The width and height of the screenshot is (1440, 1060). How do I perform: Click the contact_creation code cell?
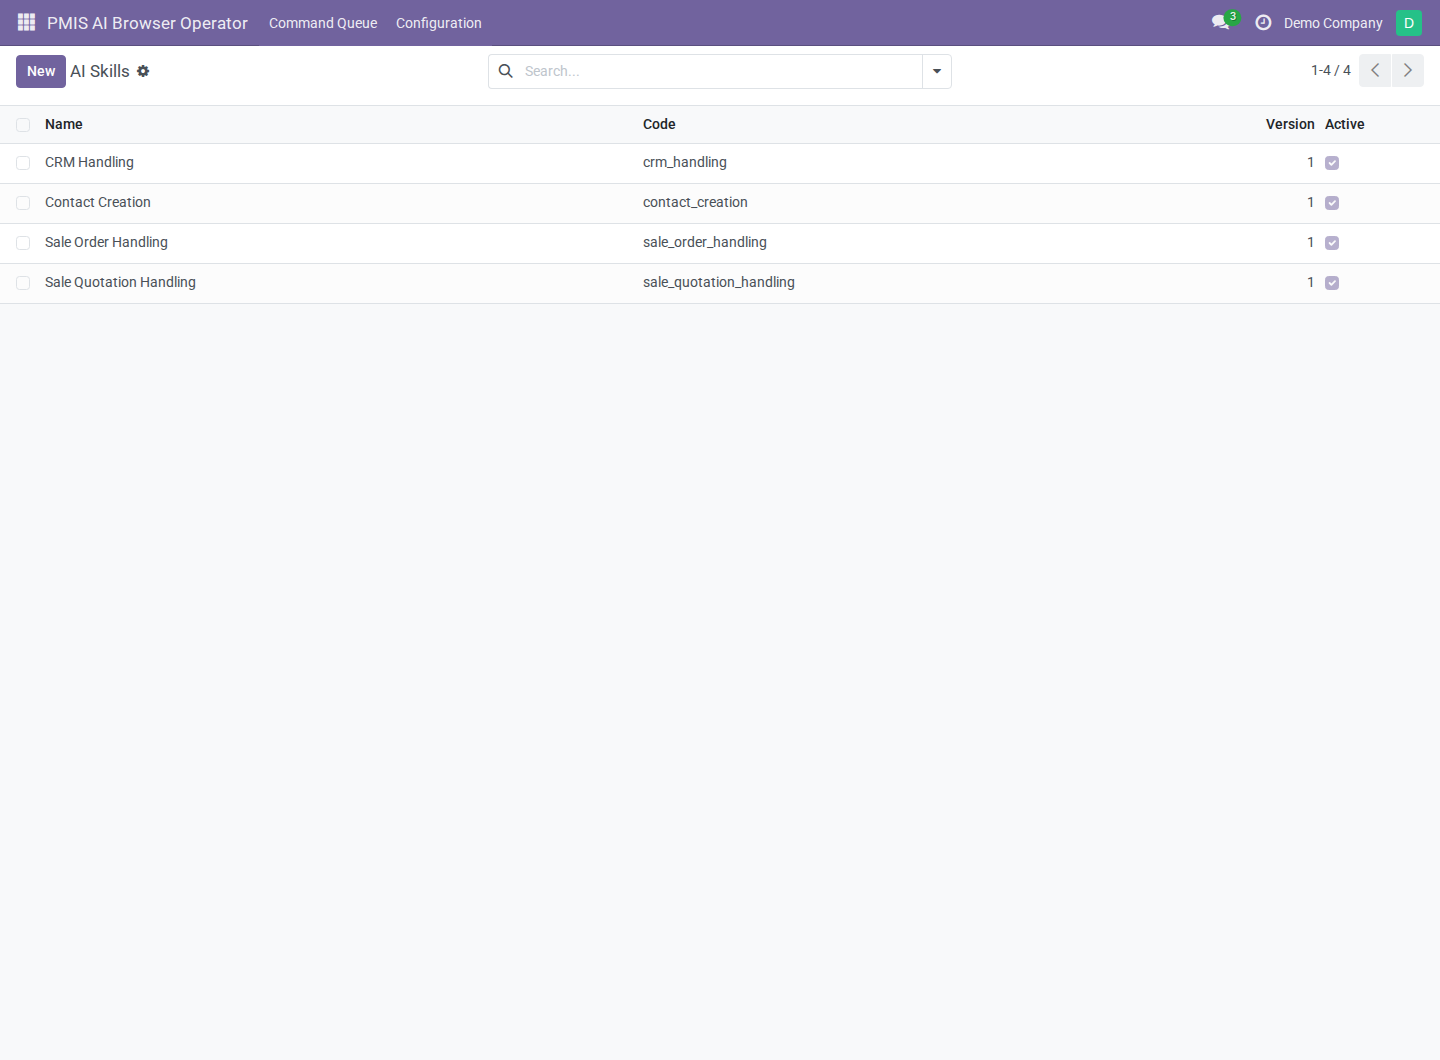pos(695,202)
